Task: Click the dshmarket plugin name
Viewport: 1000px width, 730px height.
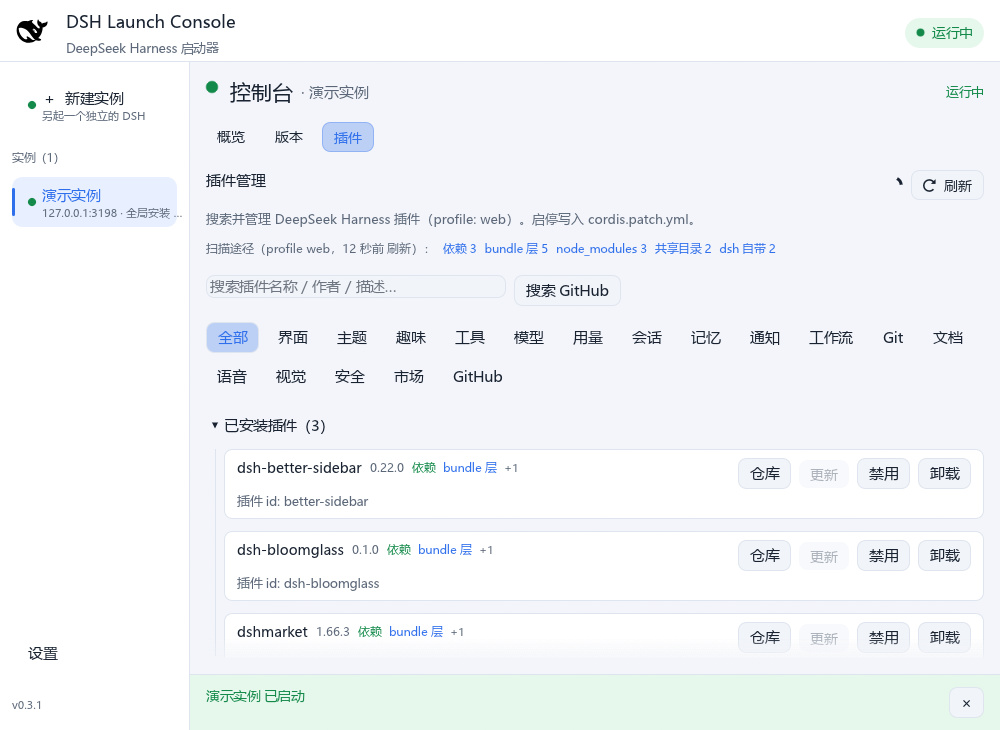Action: [x=272, y=632]
